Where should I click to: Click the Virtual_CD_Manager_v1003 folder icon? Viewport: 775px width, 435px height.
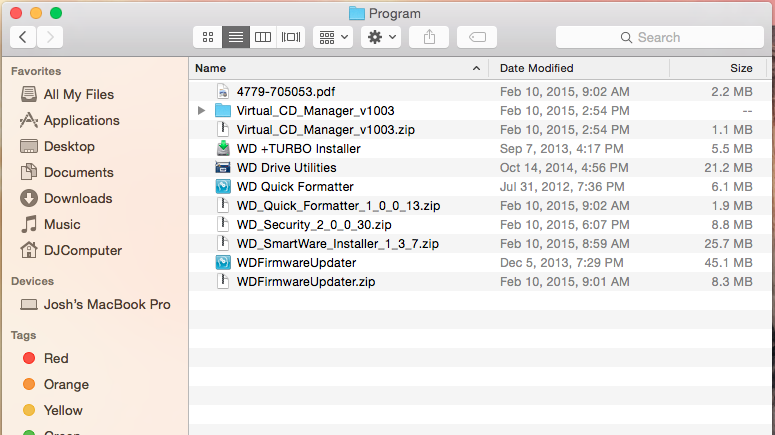coord(223,111)
